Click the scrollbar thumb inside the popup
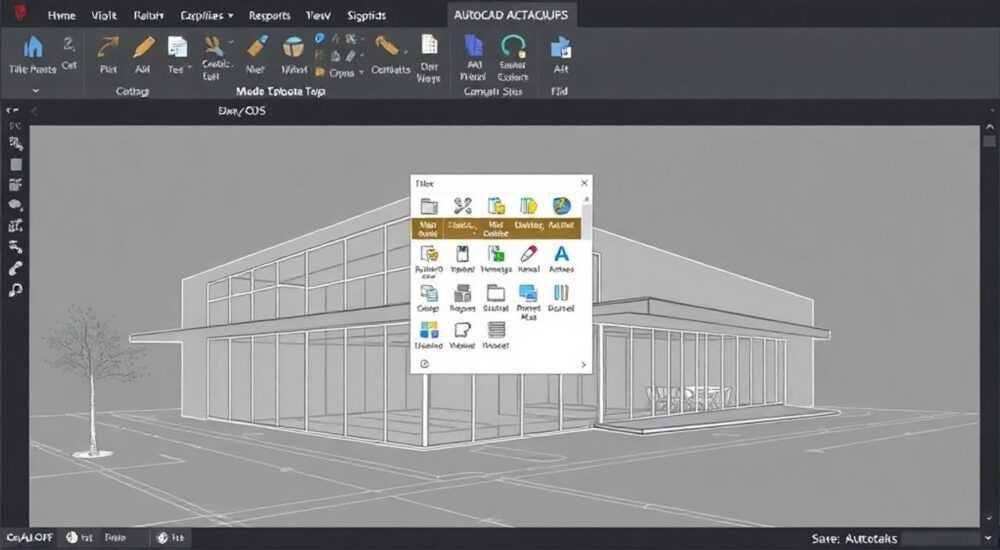 pyautogui.click(x=587, y=219)
